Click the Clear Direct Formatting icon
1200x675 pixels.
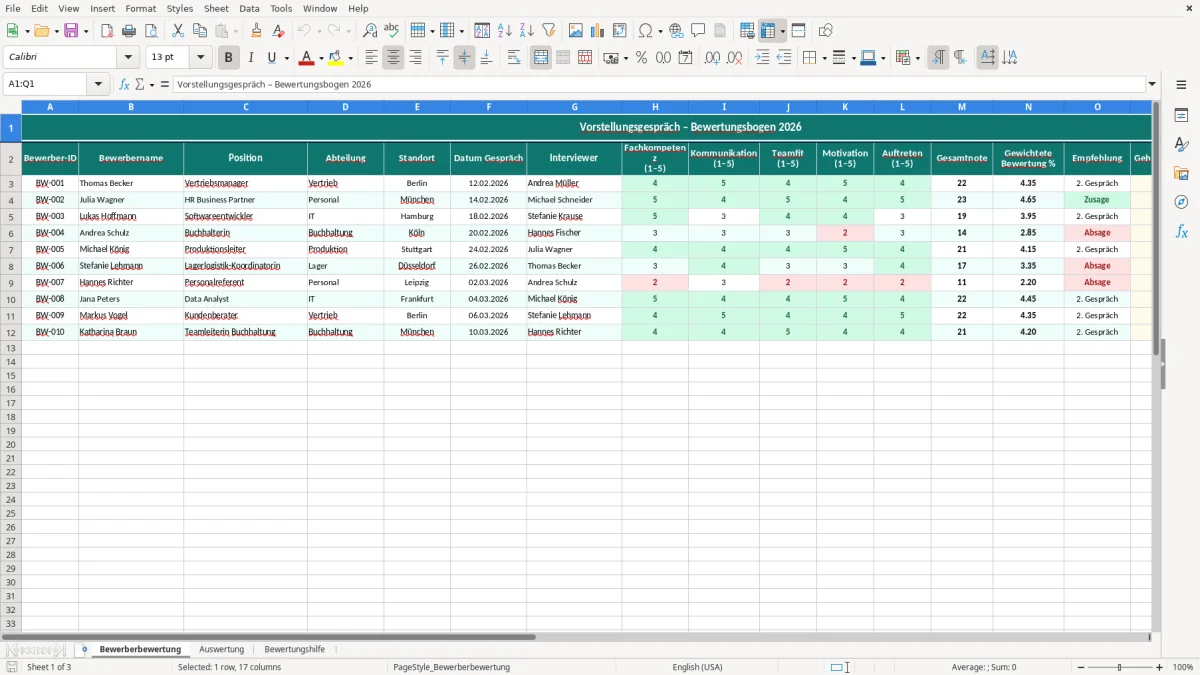coord(279,31)
